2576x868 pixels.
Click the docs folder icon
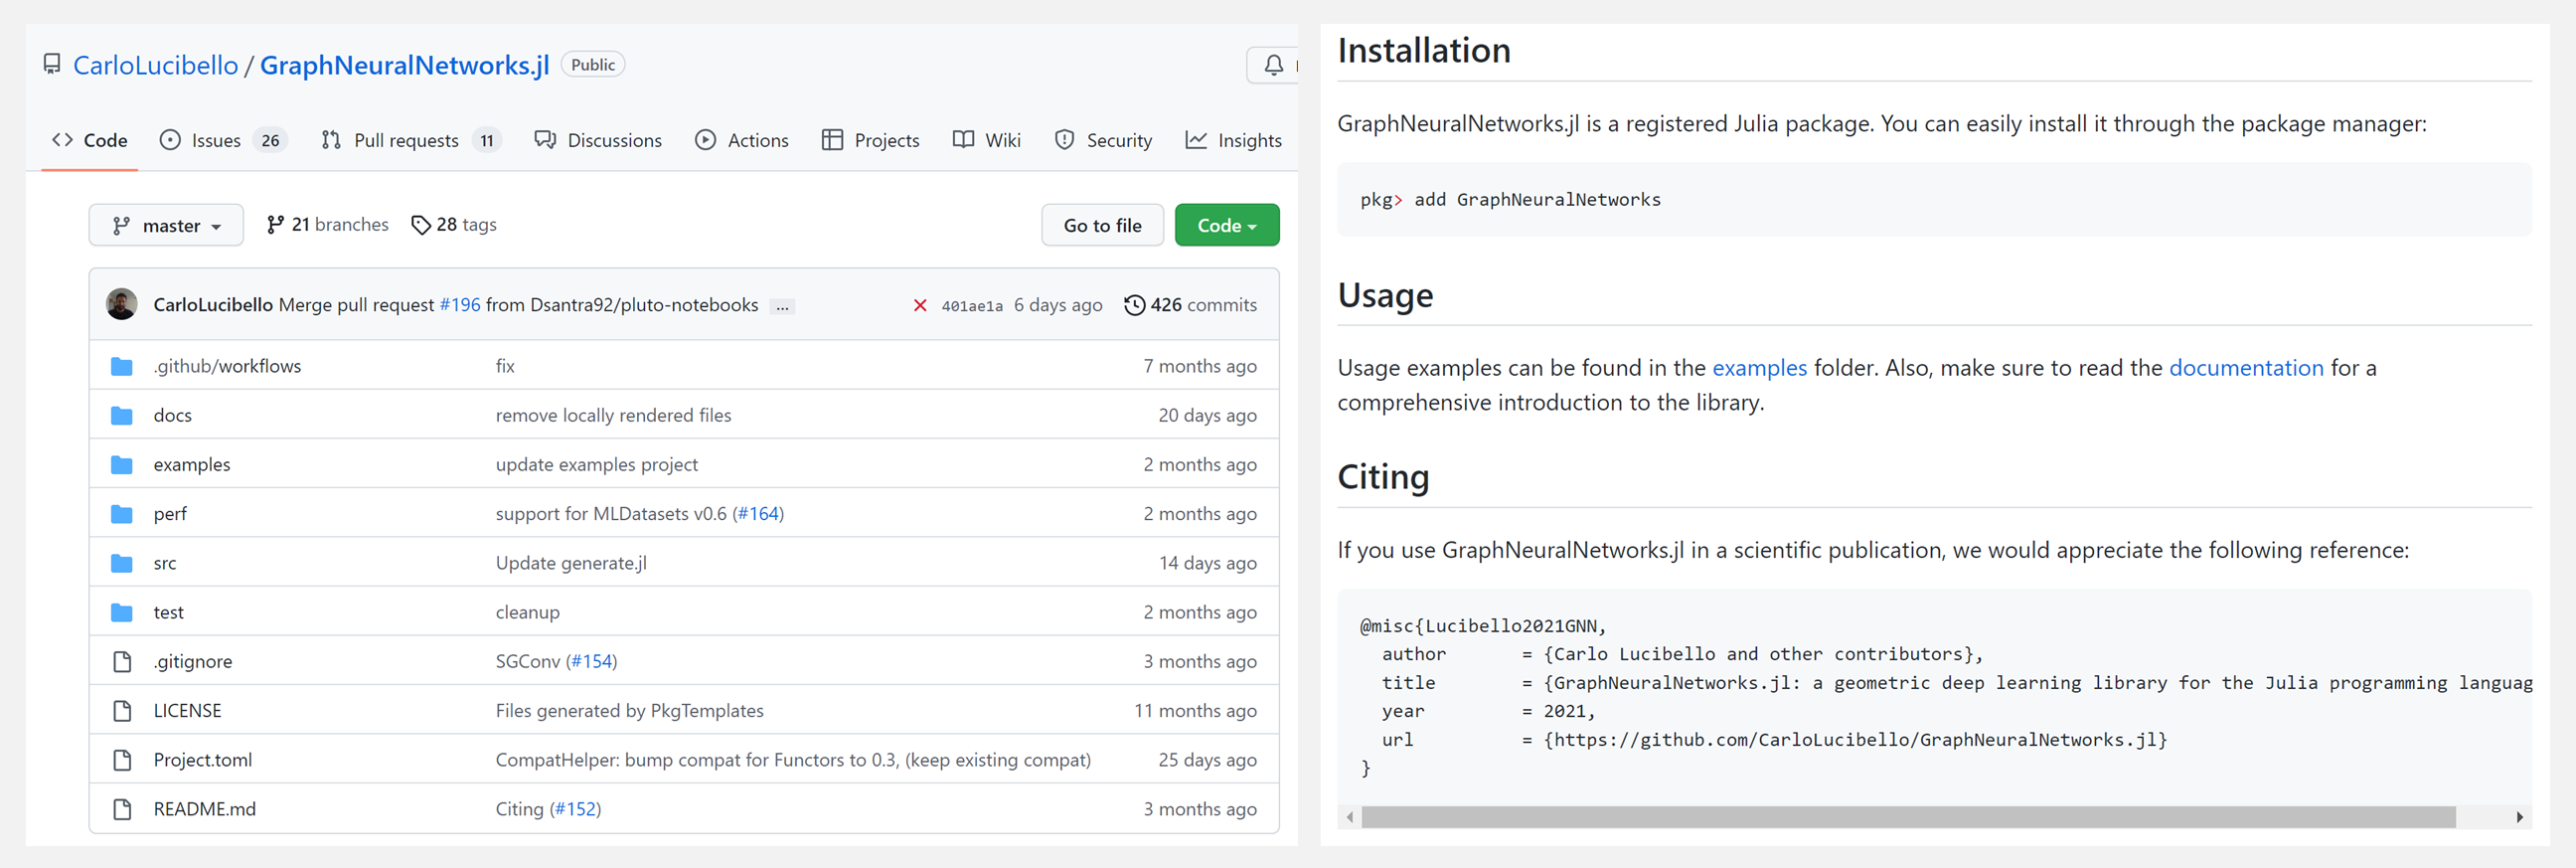pos(122,415)
